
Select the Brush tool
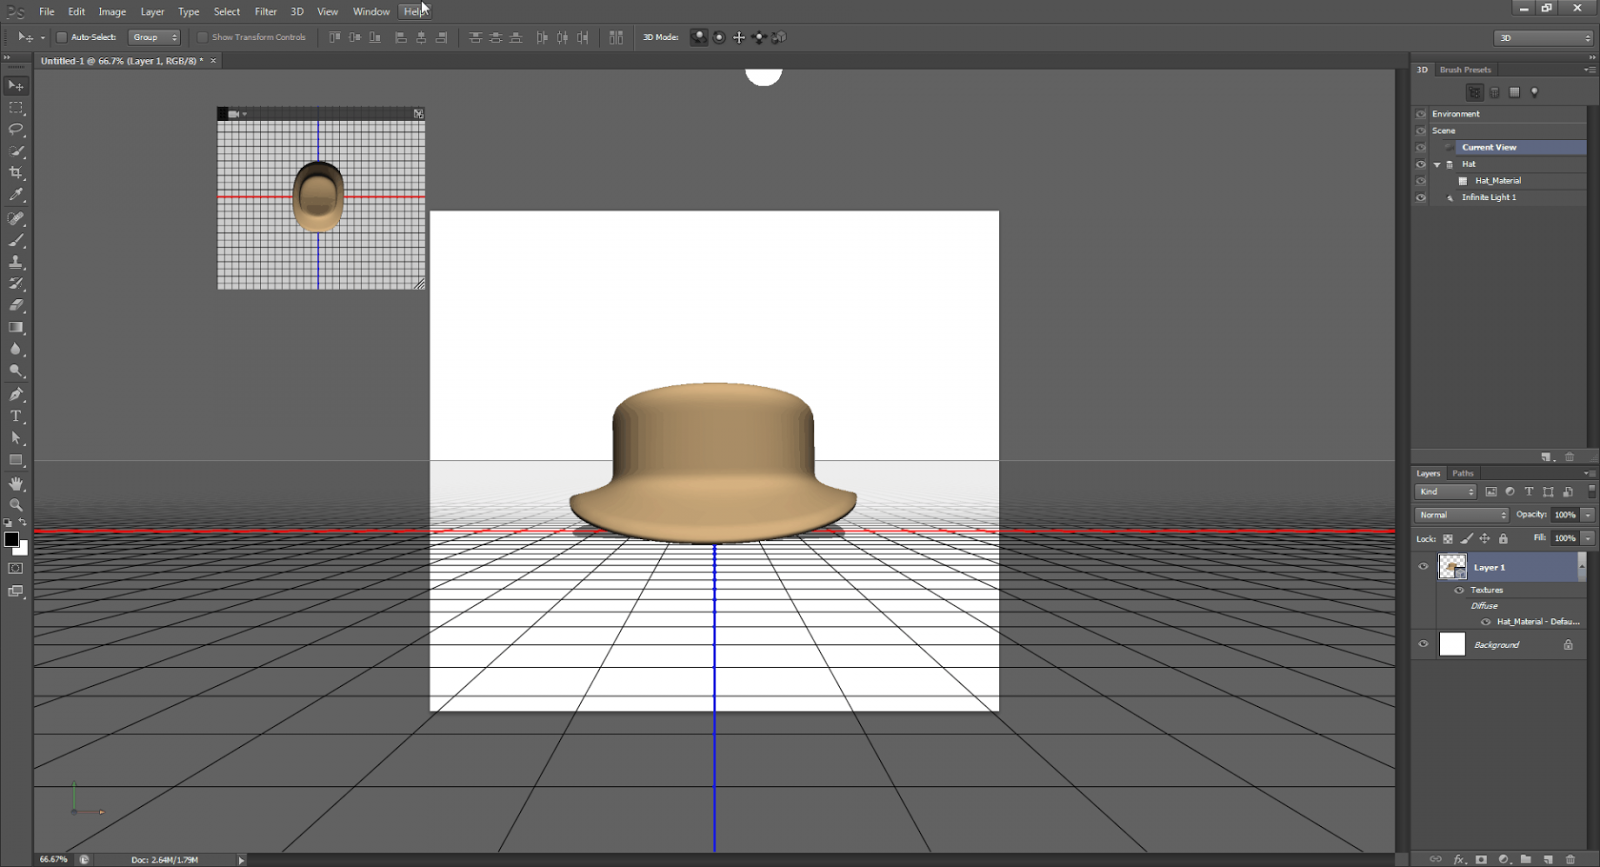click(x=16, y=240)
